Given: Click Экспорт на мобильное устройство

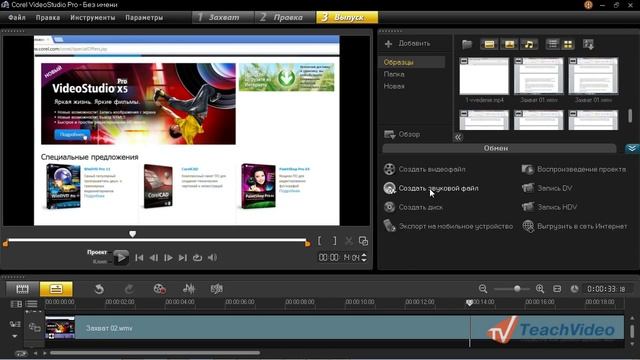Looking at the screenshot, I should pos(448,226).
